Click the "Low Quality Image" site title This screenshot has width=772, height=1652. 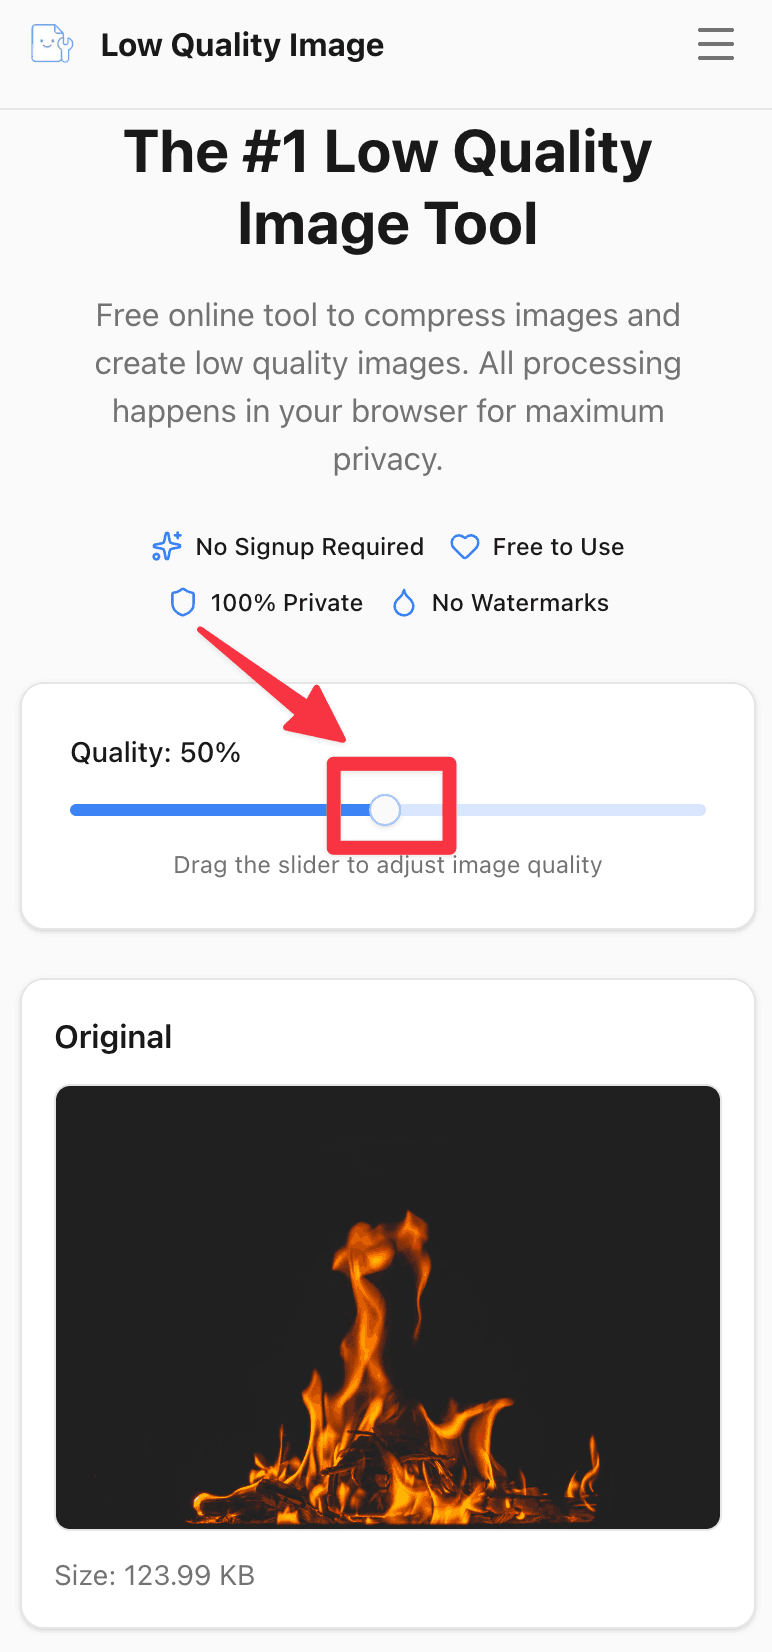[x=242, y=45]
